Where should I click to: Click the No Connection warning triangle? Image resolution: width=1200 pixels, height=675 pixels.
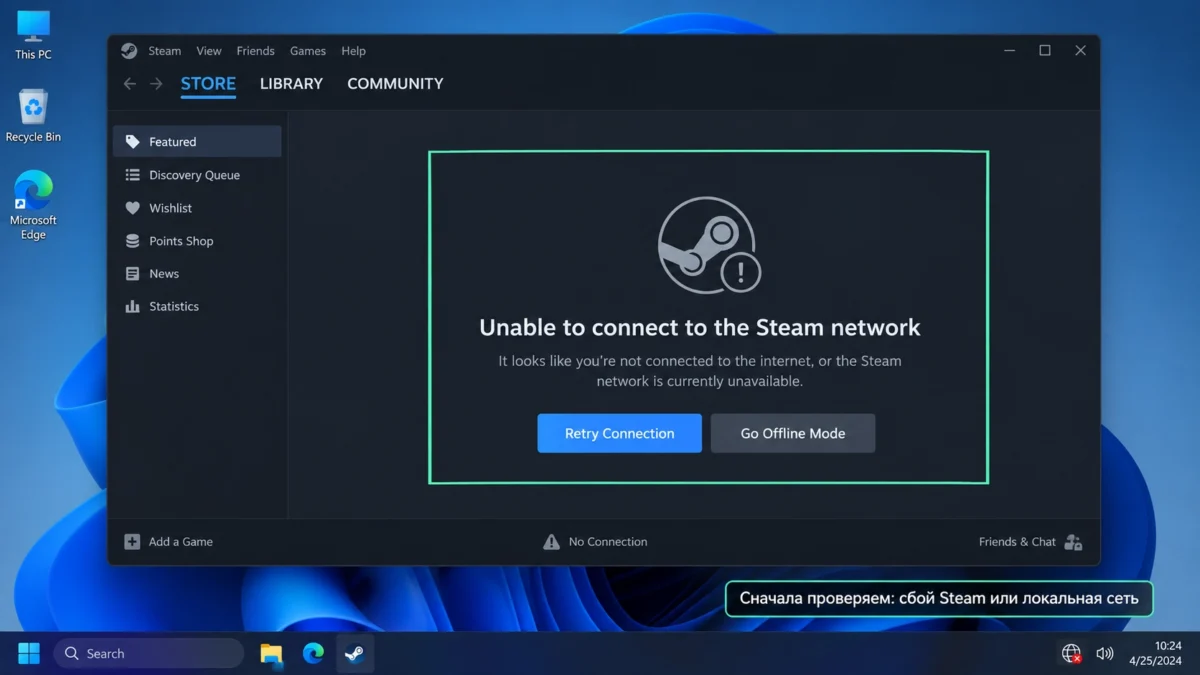(551, 542)
